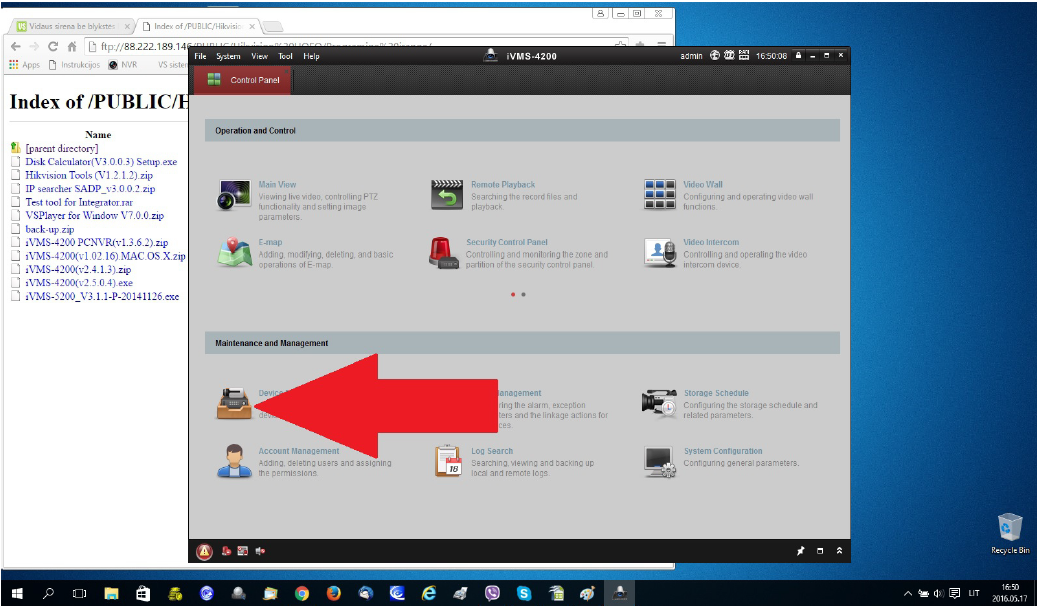
Task: Click the alarm warning icon in iVMS status bar
Action: [x=204, y=551]
